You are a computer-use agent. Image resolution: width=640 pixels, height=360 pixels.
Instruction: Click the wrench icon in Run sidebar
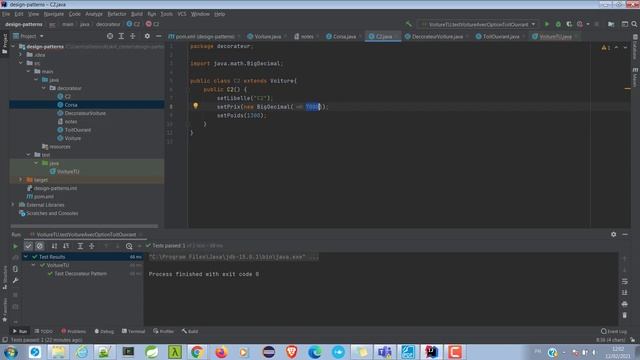pyautogui.click(x=15, y=280)
